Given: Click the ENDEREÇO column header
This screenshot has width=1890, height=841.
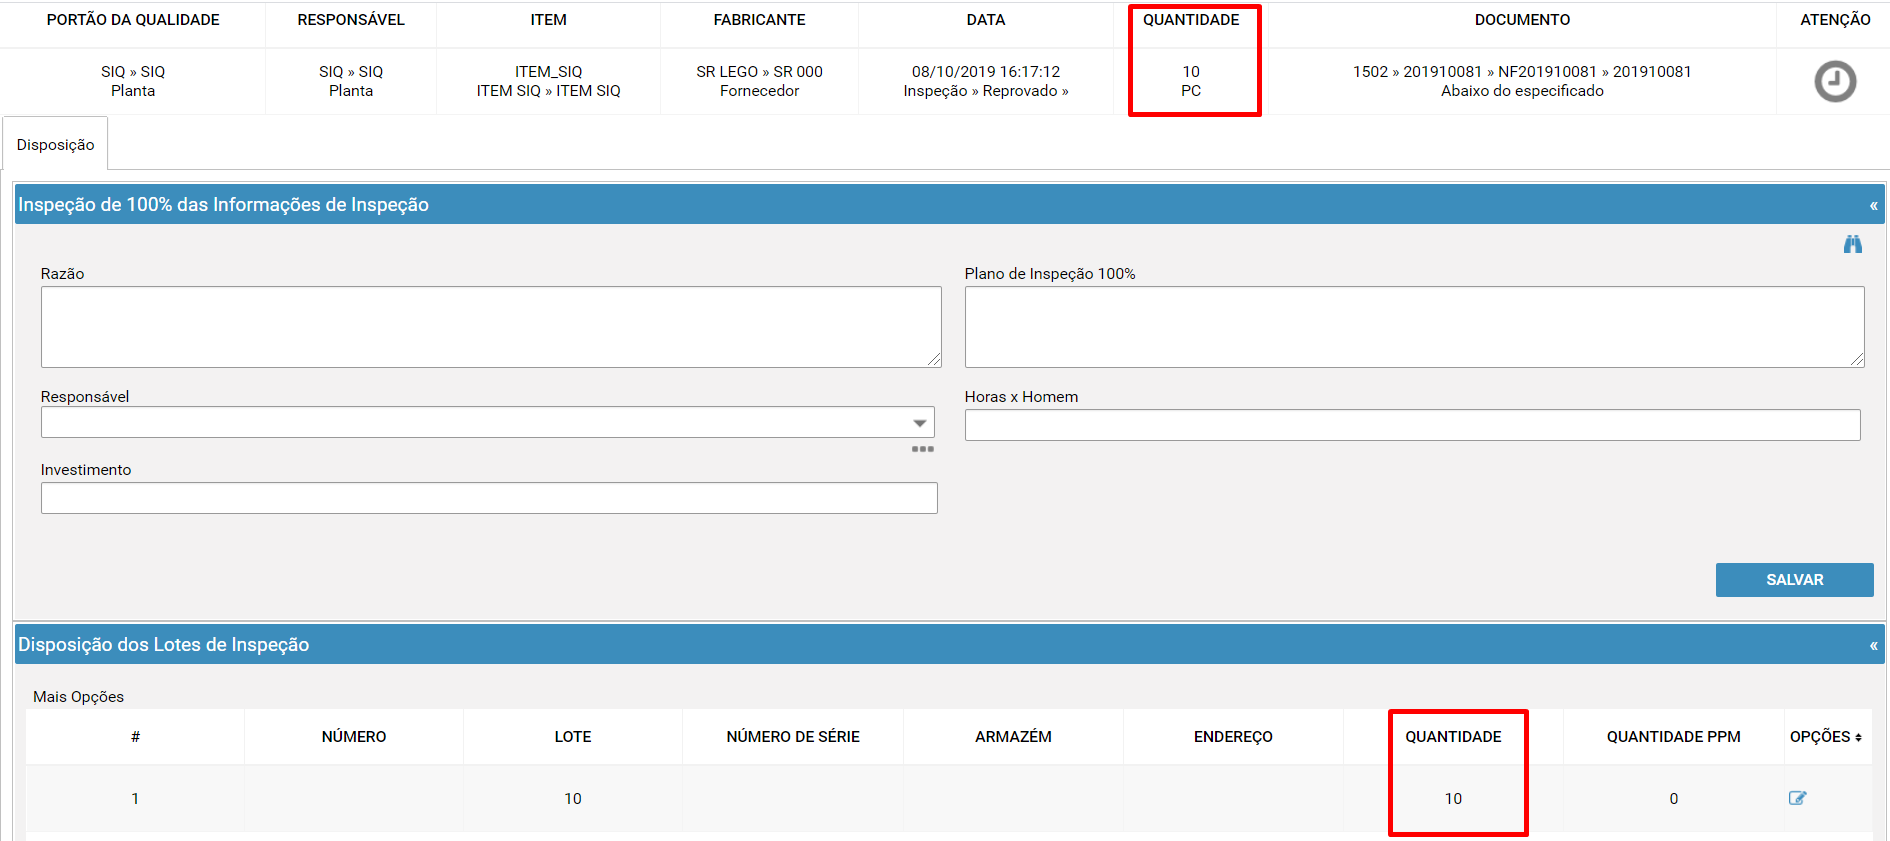Looking at the screenshot, I should click(x=1233, y=737).
